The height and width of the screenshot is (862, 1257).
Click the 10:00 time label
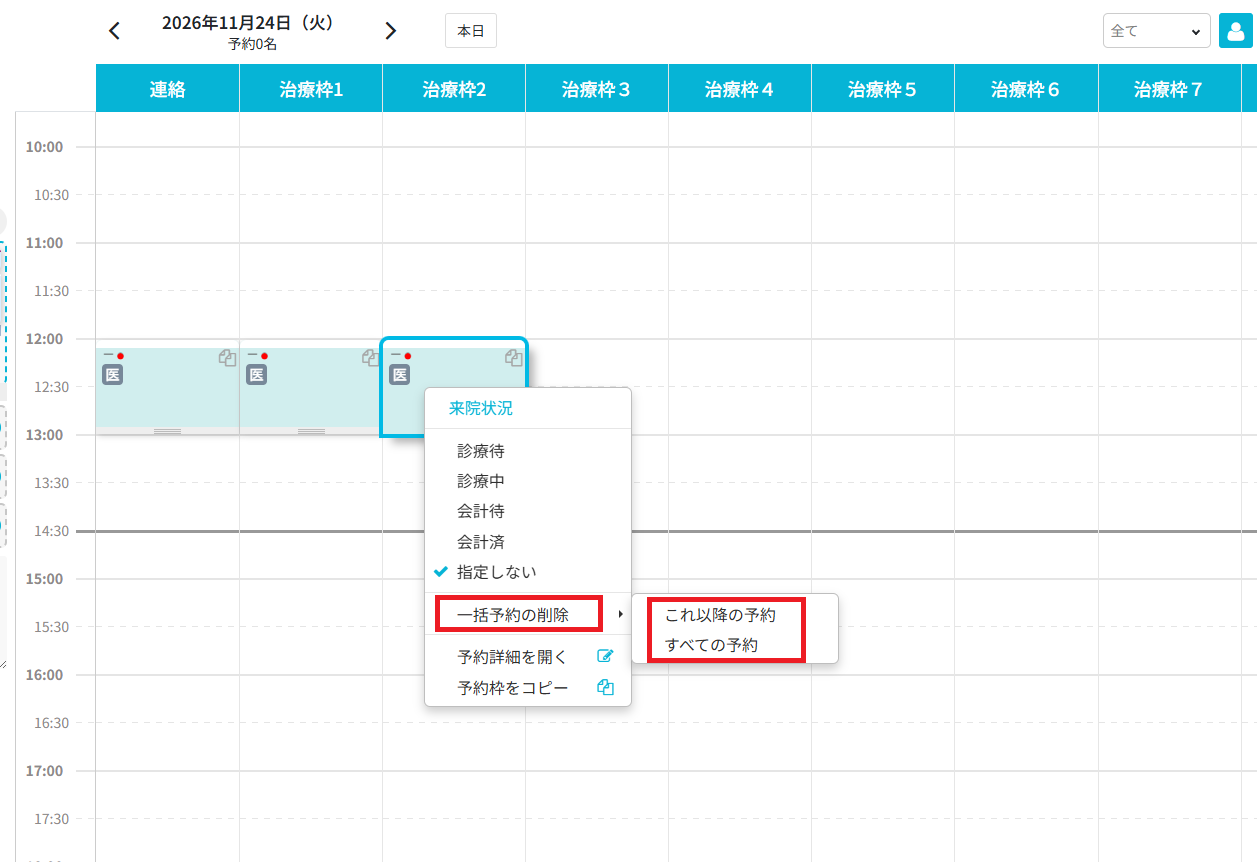[45, 147]
